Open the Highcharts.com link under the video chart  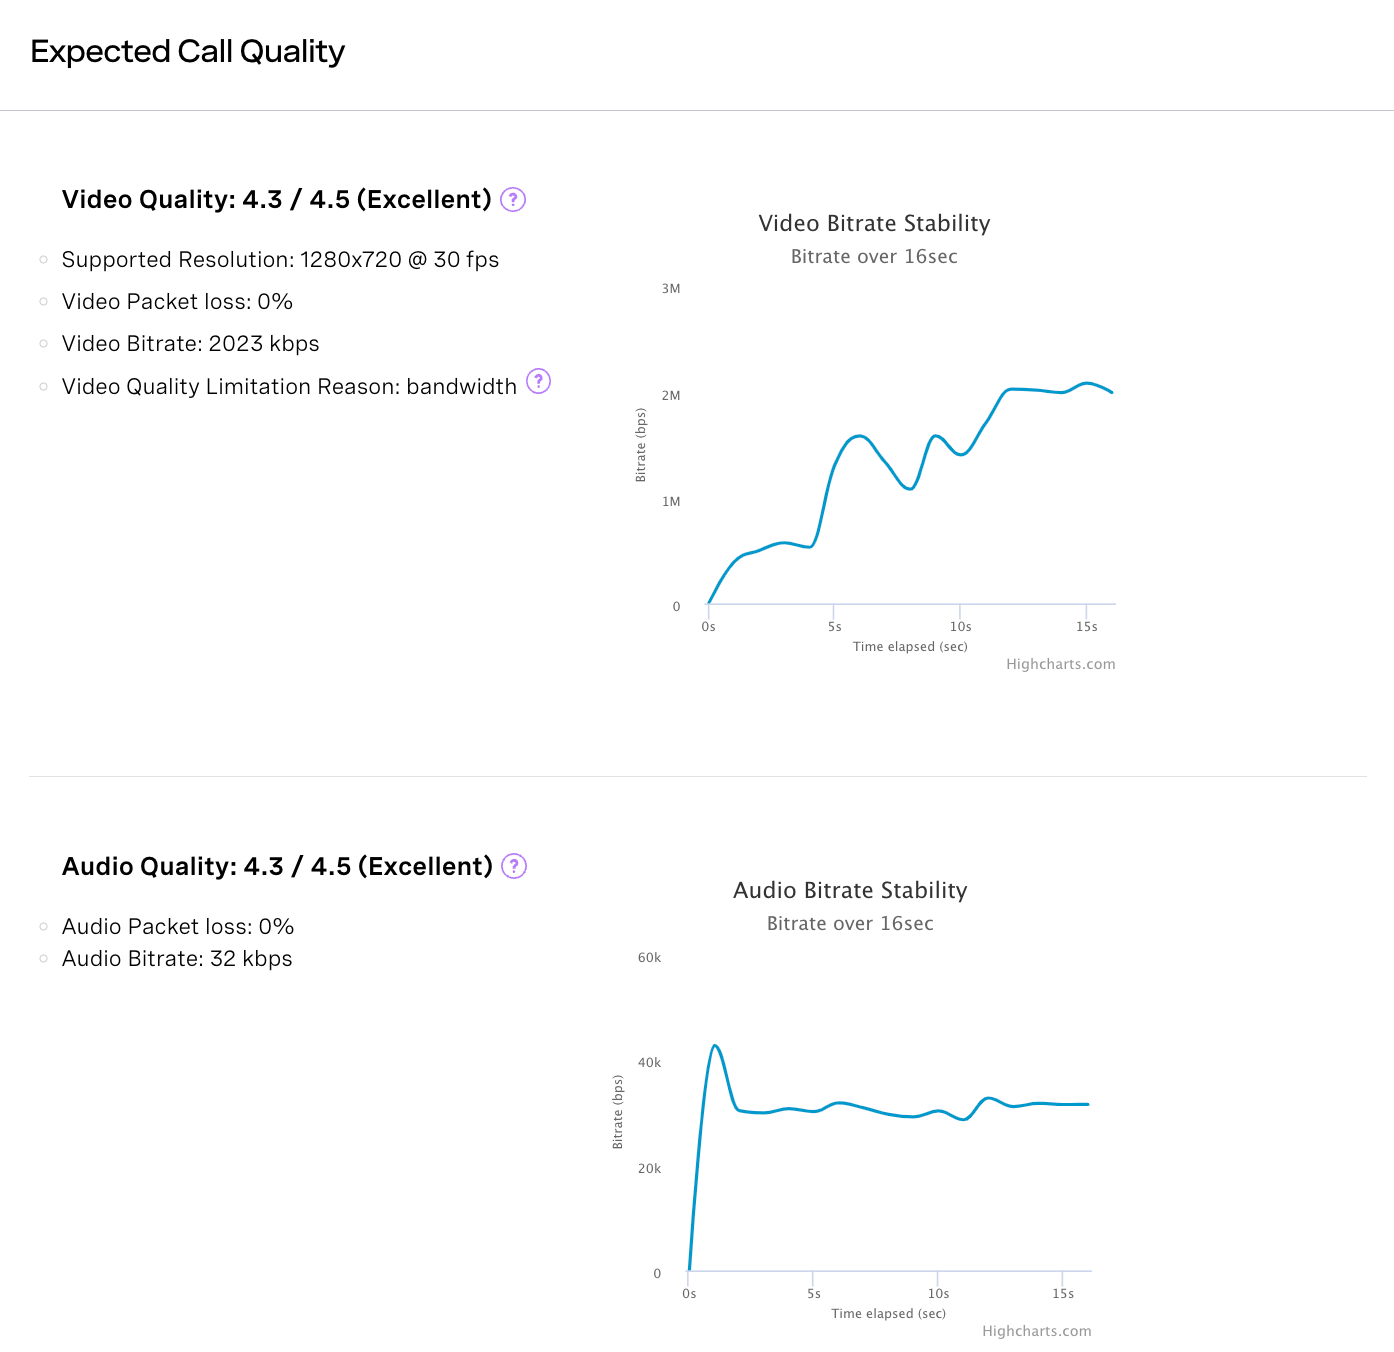tap(1061, 664)
